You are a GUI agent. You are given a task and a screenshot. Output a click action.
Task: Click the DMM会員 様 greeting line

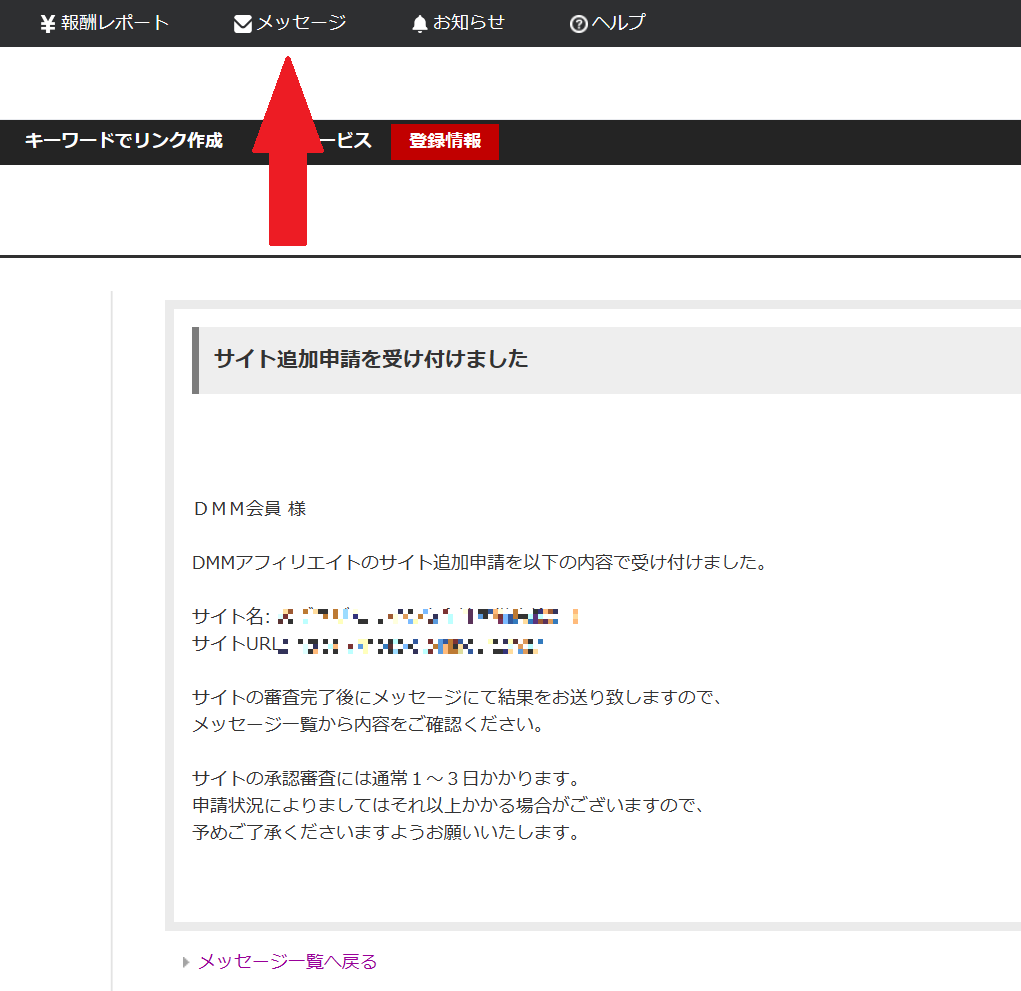[x=249, y=509]
